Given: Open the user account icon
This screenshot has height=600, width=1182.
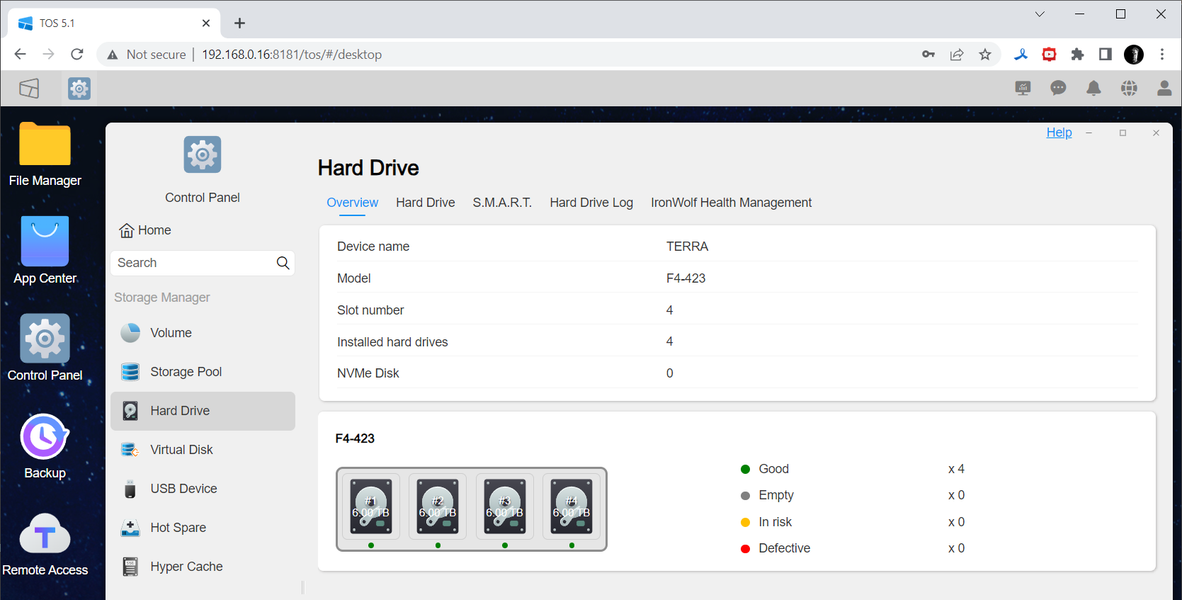Looking at the screenshot, I should coord(1164,88).
